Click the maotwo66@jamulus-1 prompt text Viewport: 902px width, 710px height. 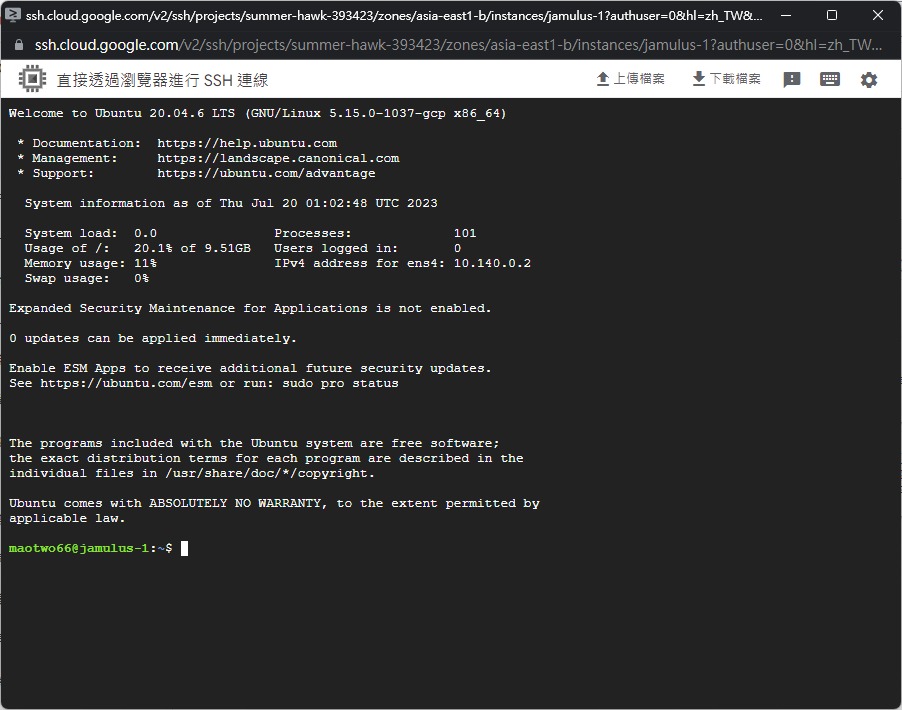click(x=78, y=548)
